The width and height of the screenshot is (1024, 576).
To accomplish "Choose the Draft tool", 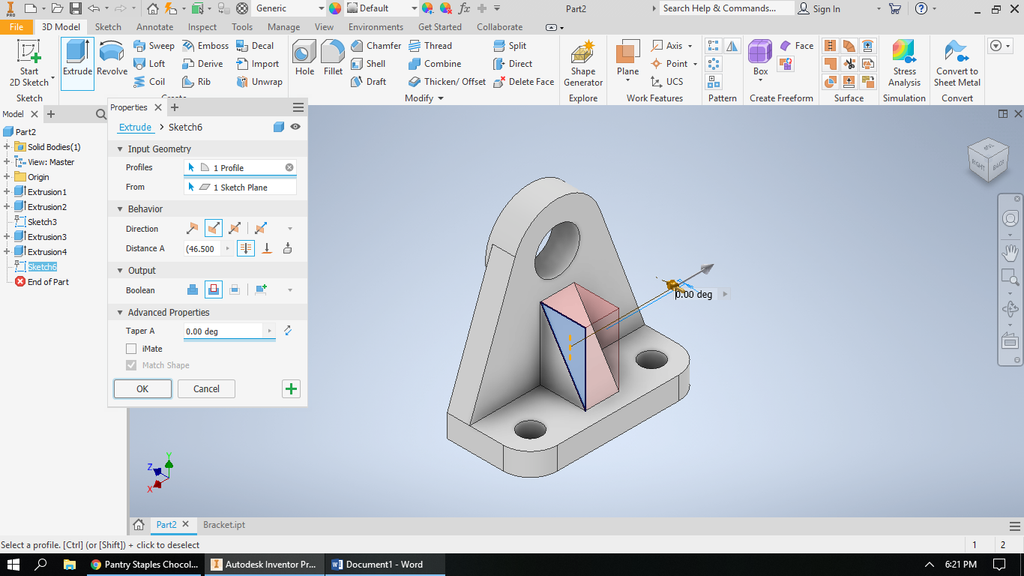I will coord(368,82).
